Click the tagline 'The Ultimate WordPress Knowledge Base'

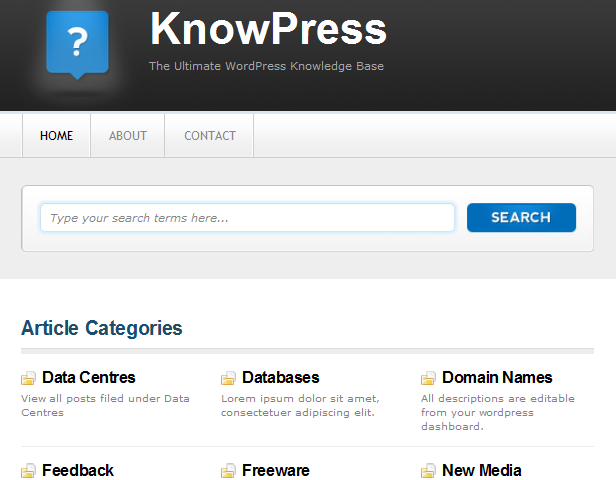[x=266, y=66]
